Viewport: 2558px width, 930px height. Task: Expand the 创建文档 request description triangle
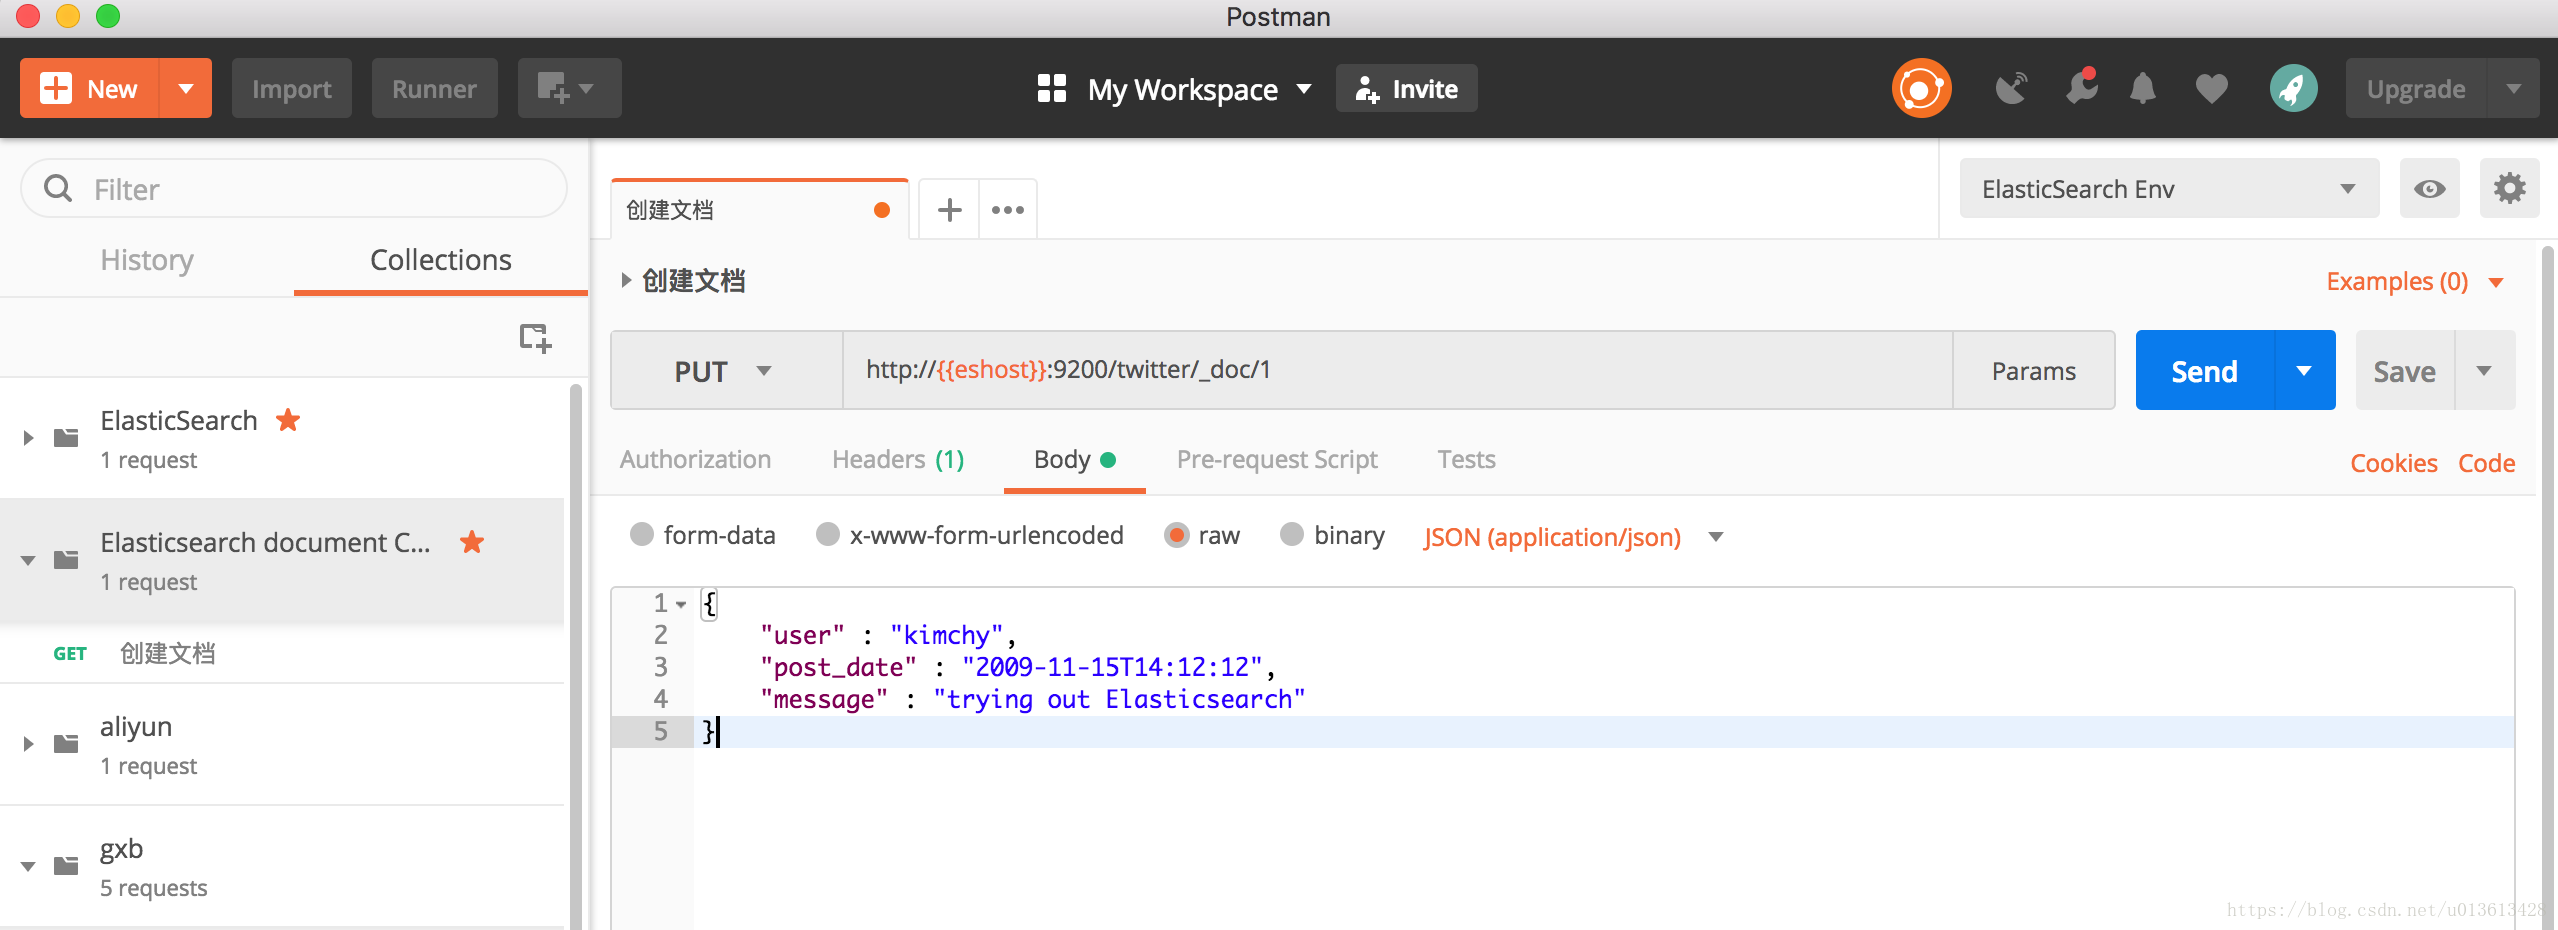pyautogui.click(x=626, y=280)
